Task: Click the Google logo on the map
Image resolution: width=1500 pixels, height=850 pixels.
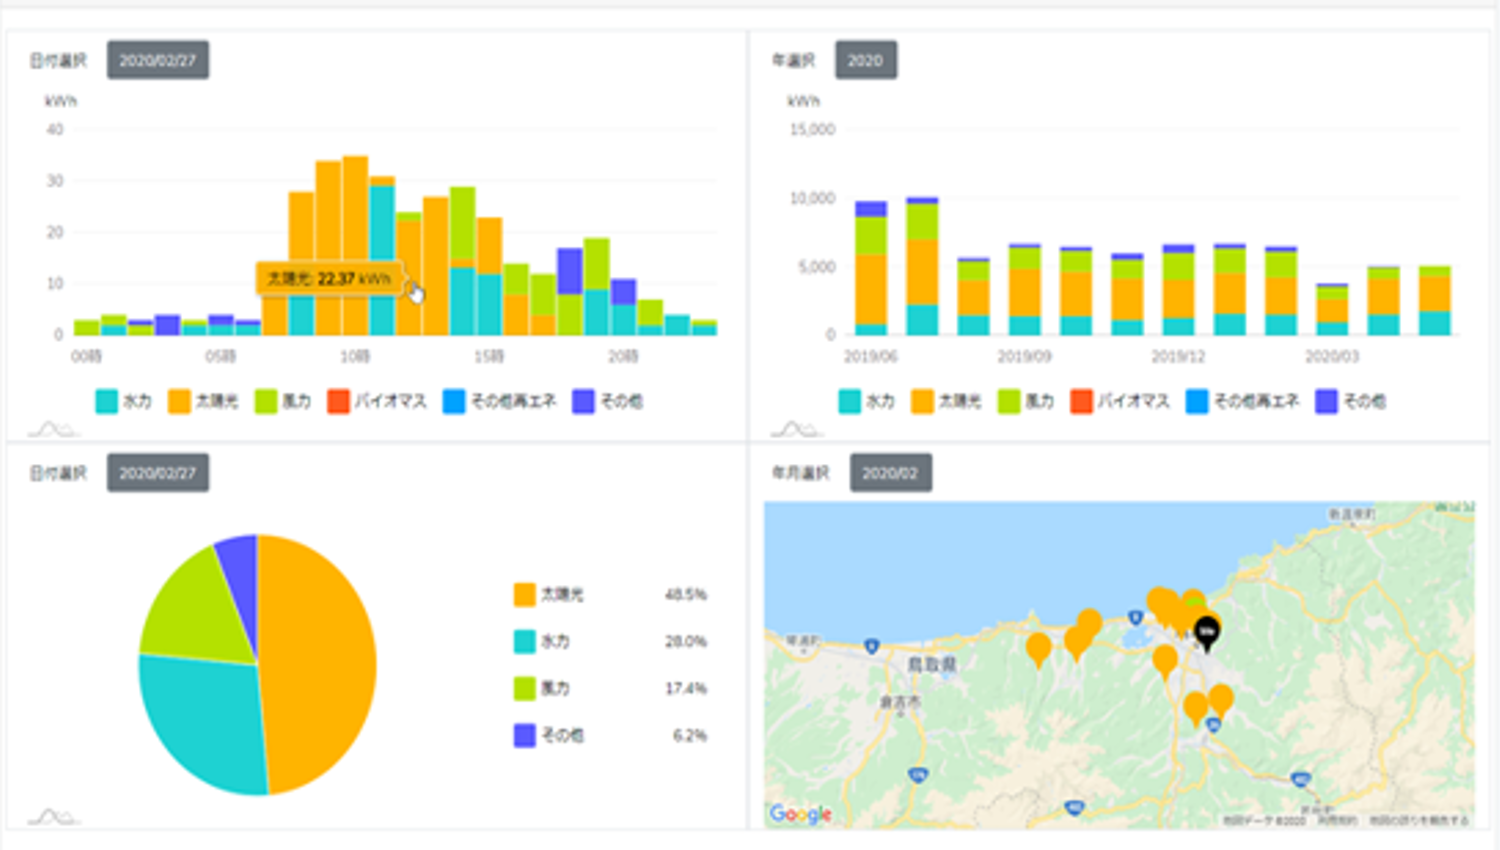Action: click(x=800, y=814)
